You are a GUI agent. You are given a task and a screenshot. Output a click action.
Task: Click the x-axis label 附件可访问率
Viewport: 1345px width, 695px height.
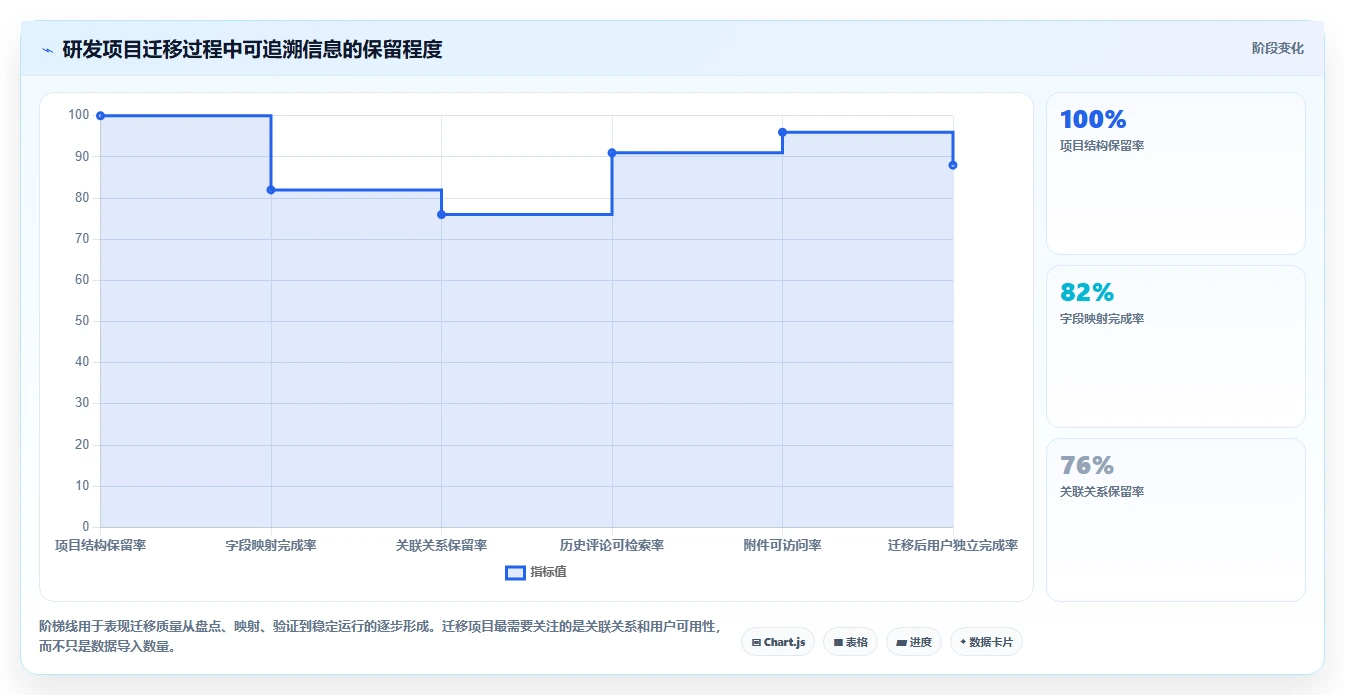pyautogui.click(x=782, y=545)
